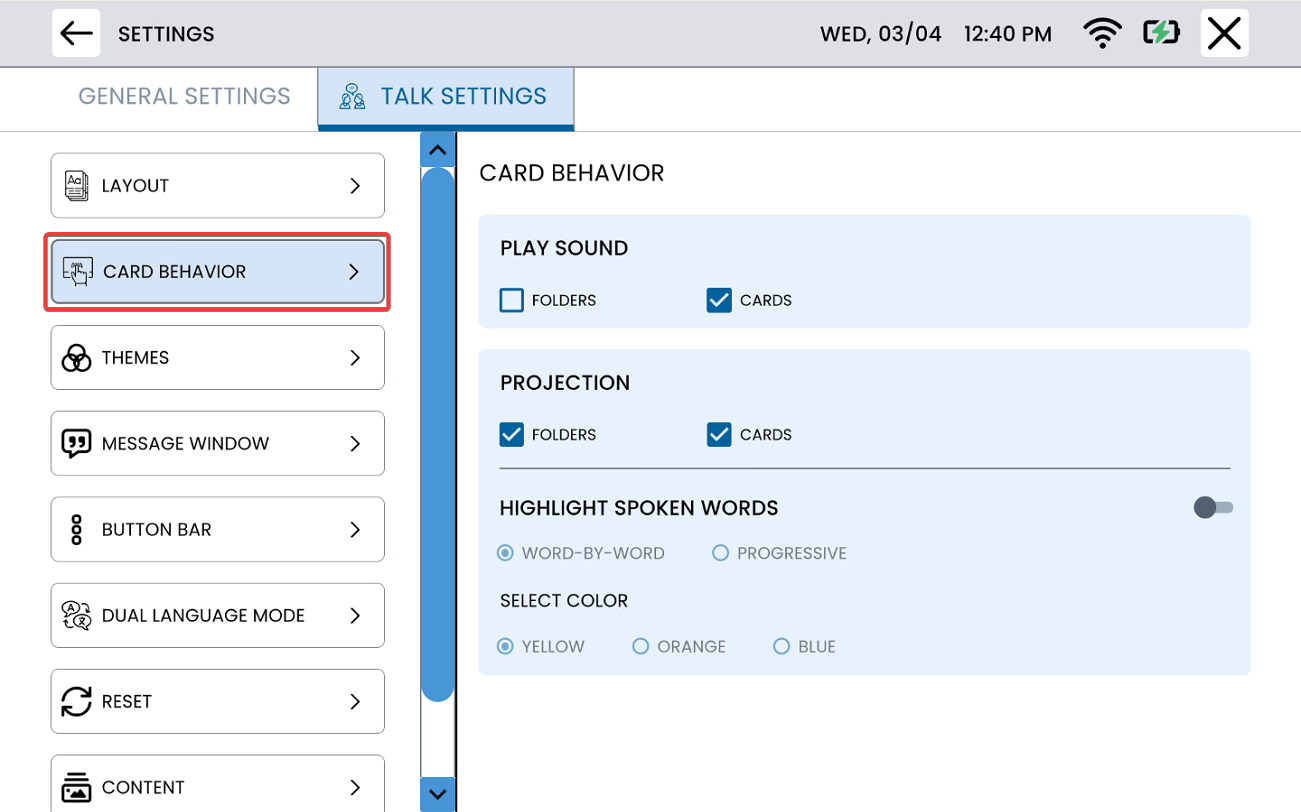The height and width of the screenshot is (812, 1301).
Task: Click the Message Window speech bubble icon
Action: pos(76,444)
